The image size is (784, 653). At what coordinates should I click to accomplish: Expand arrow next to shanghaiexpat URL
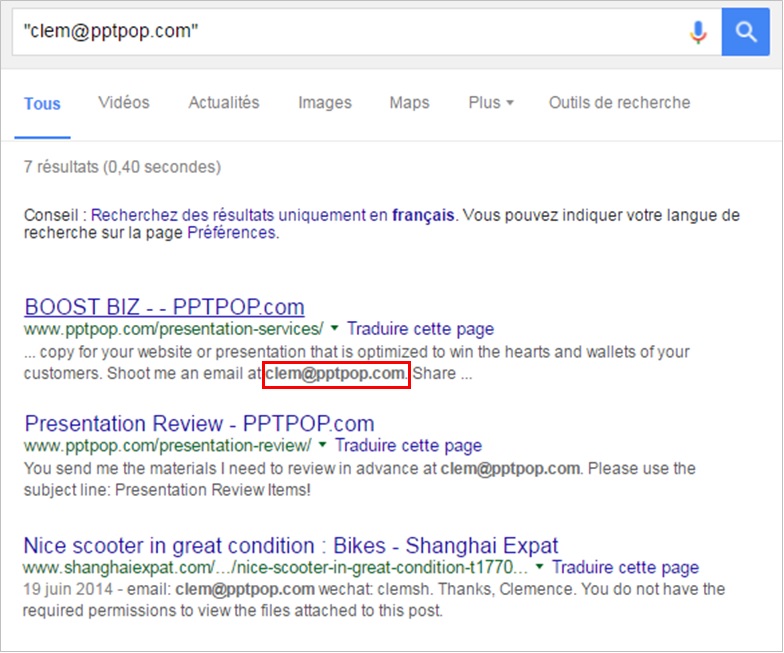click(x=539, y=566)
